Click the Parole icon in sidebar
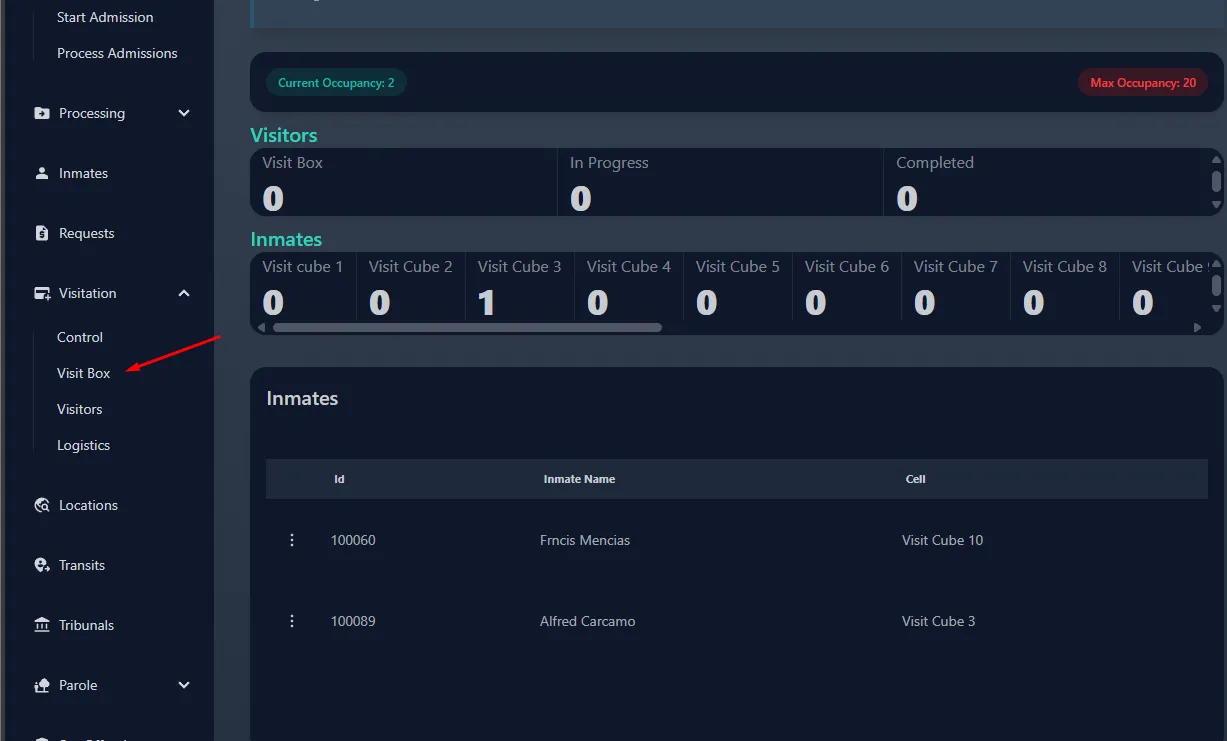 click(42, 685)
